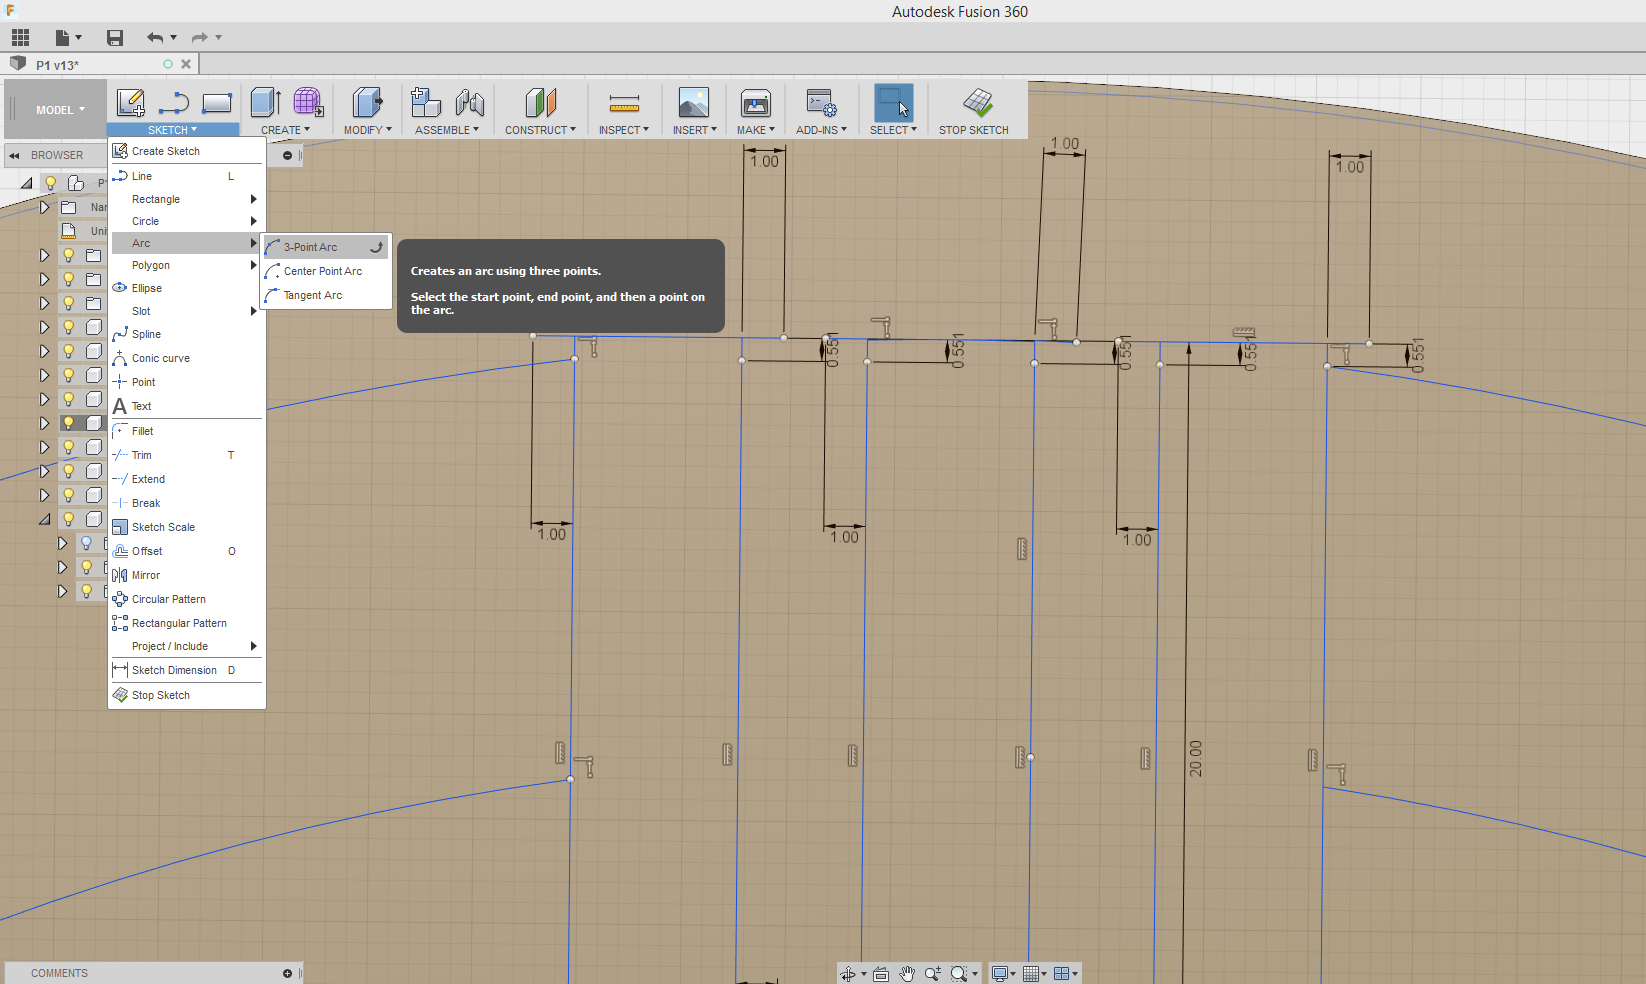Open the Viewports layout control
This screenshot has width=1646, height=984.
[1062, 974]
